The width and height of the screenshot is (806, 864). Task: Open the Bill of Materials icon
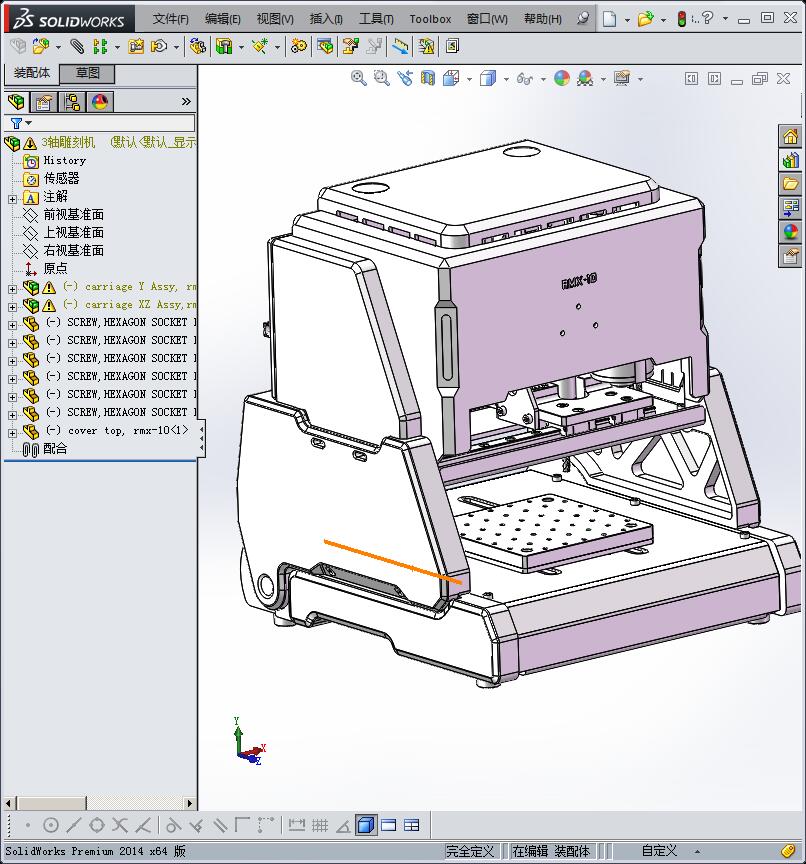tap(325, 46)
